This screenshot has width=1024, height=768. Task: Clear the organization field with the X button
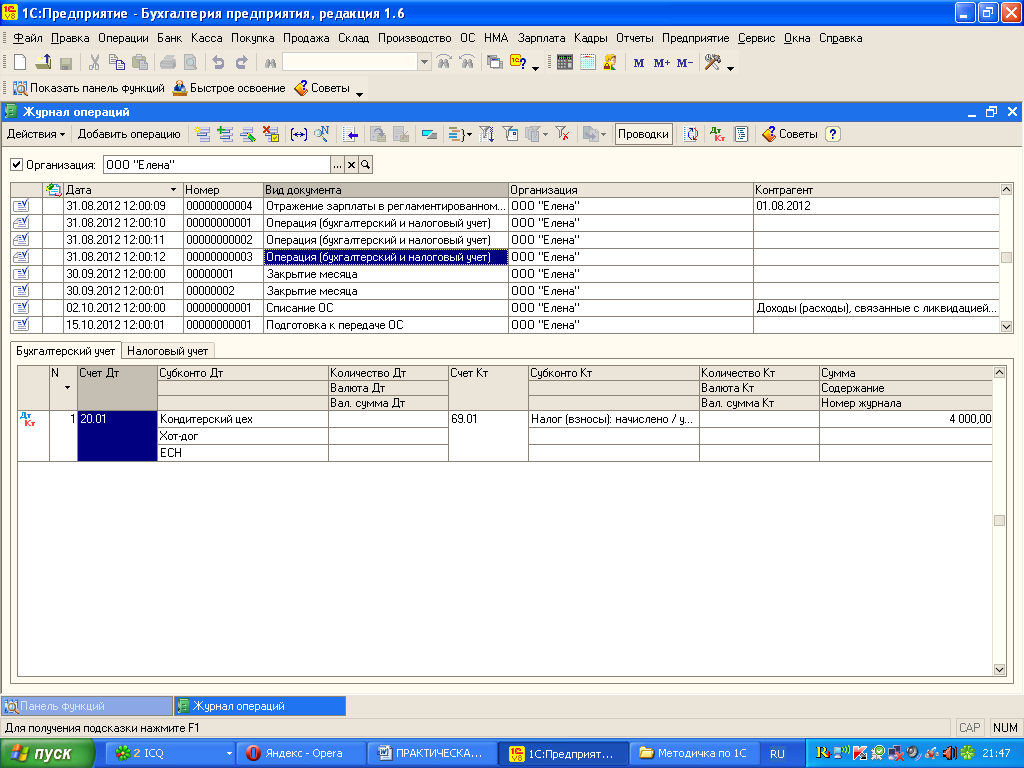coord(351,165)
